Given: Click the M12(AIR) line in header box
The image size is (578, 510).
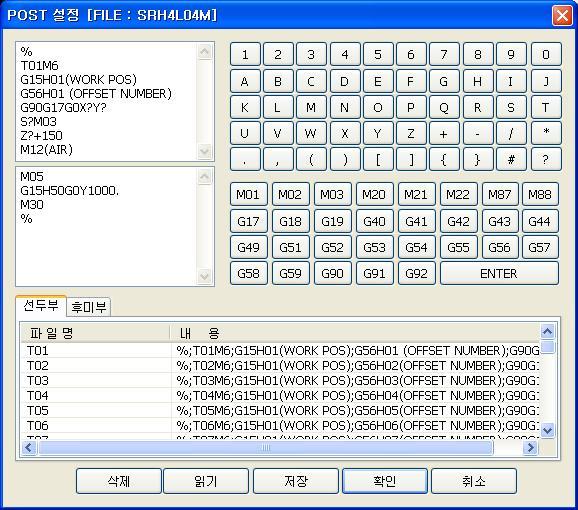Looking at the screenshot, I should (46, 150).
